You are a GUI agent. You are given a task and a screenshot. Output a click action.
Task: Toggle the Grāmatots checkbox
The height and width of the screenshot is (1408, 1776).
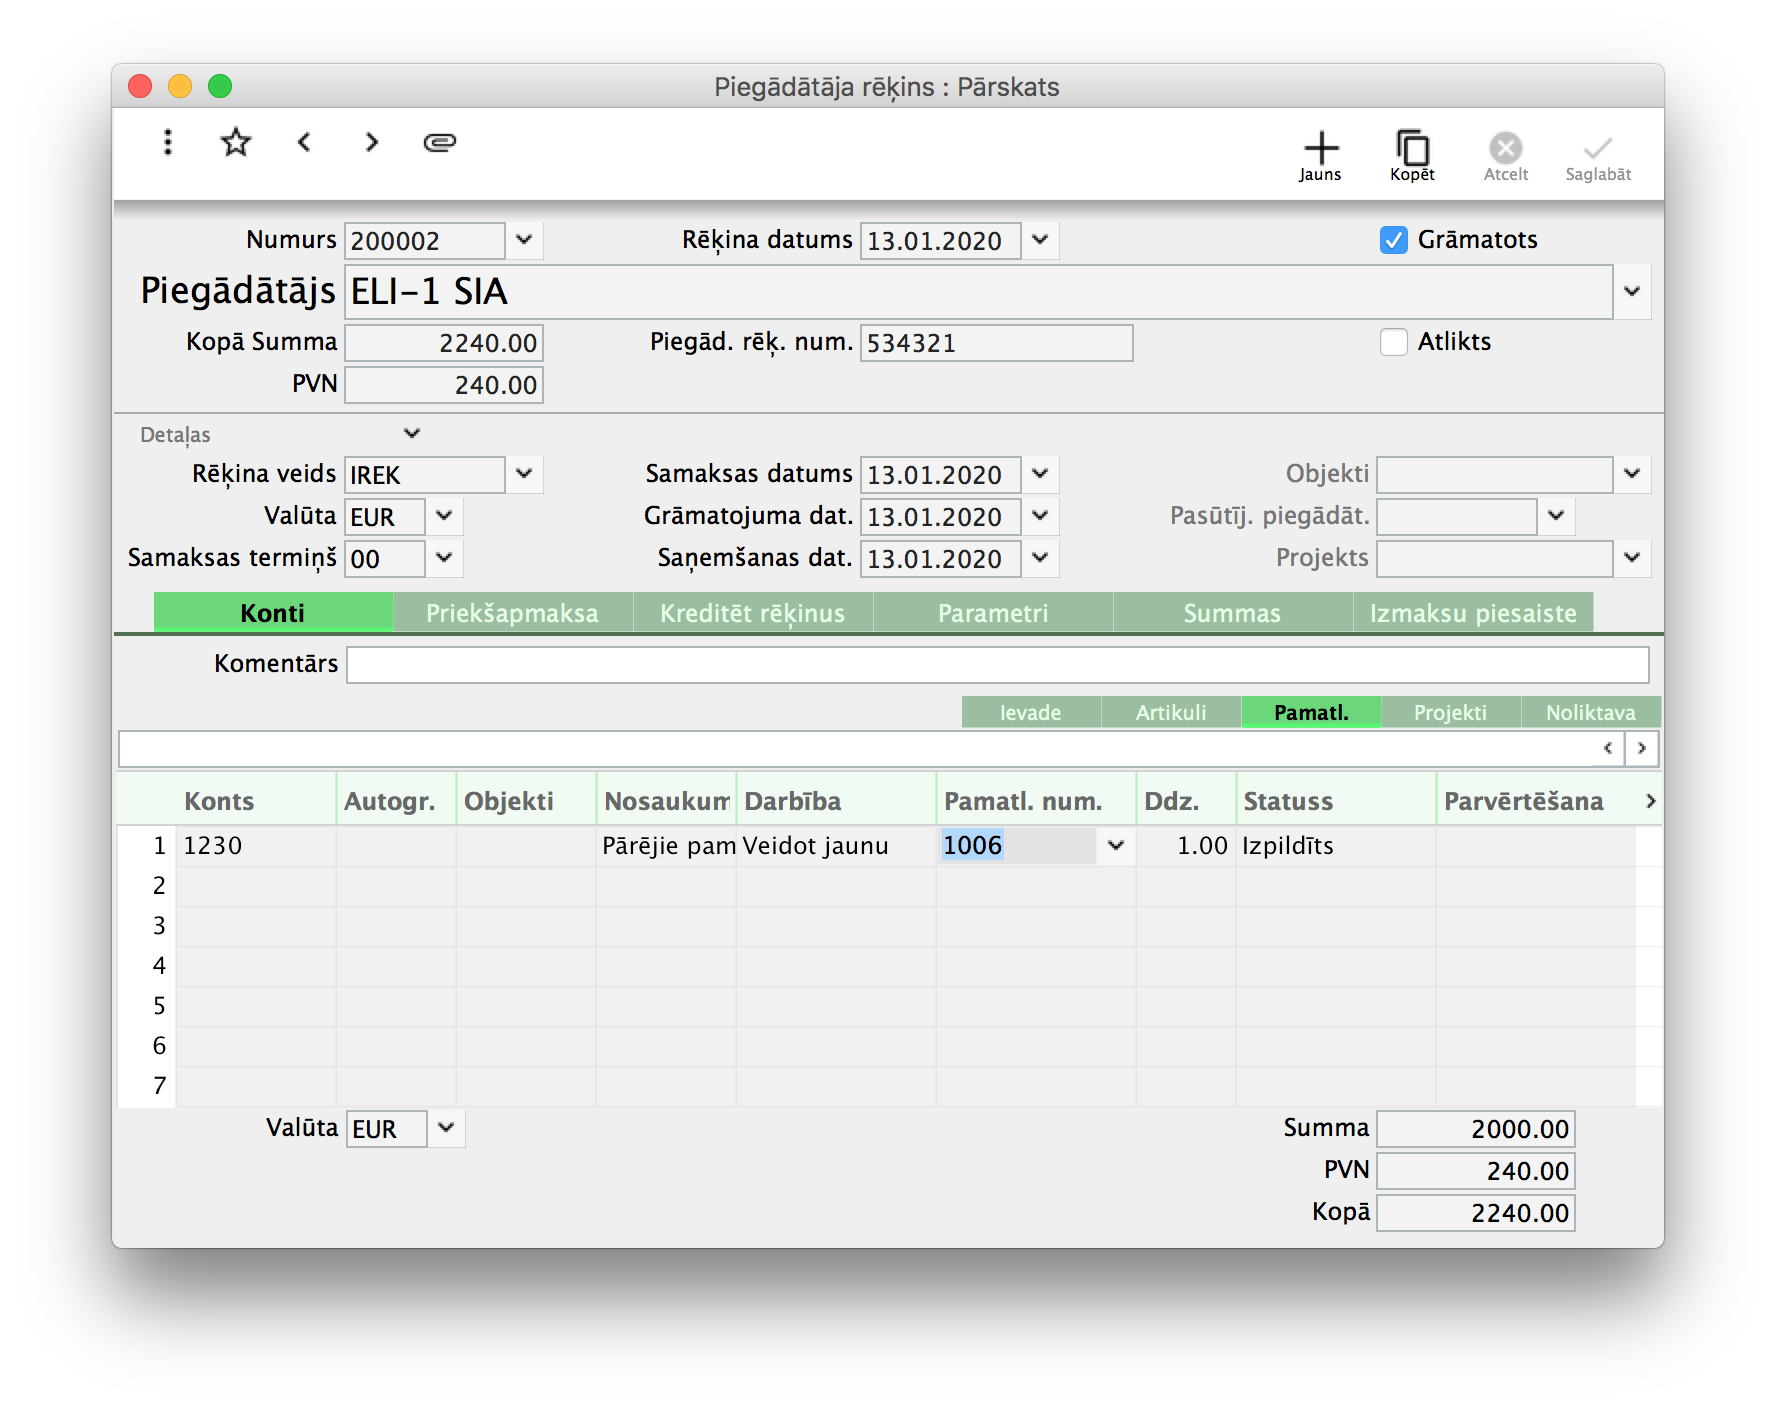[1393, 240]
